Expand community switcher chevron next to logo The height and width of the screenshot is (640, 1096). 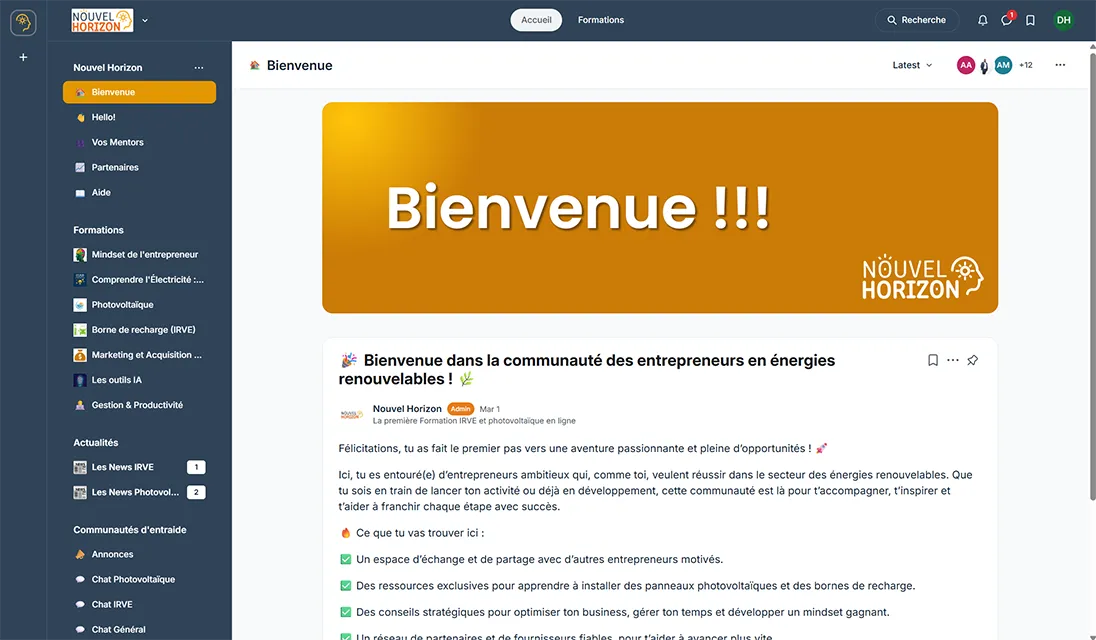(x=145, y=20)
